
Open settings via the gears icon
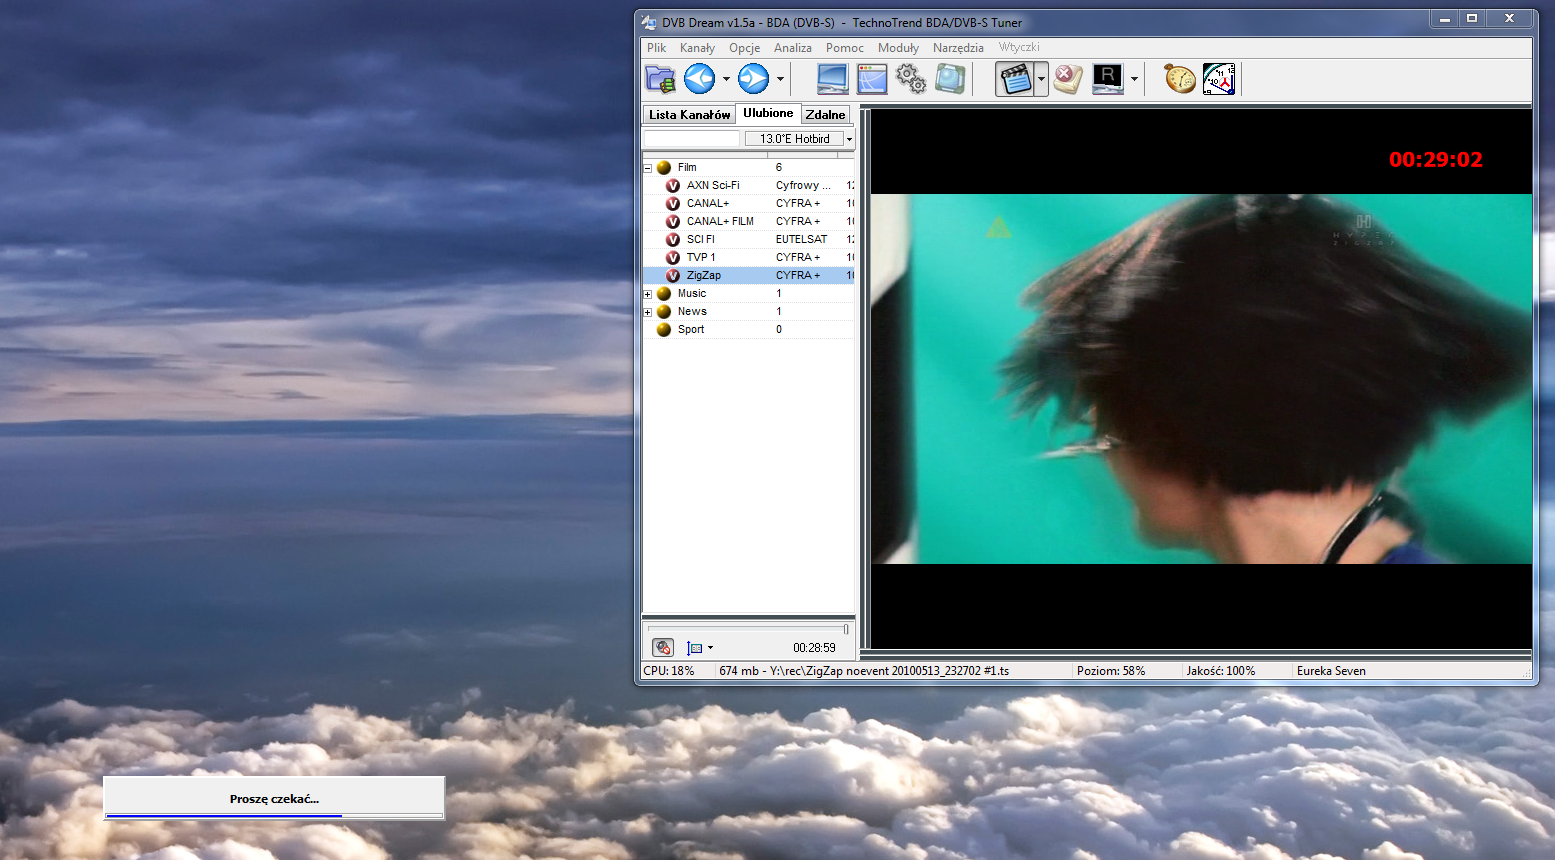(911, 79)
